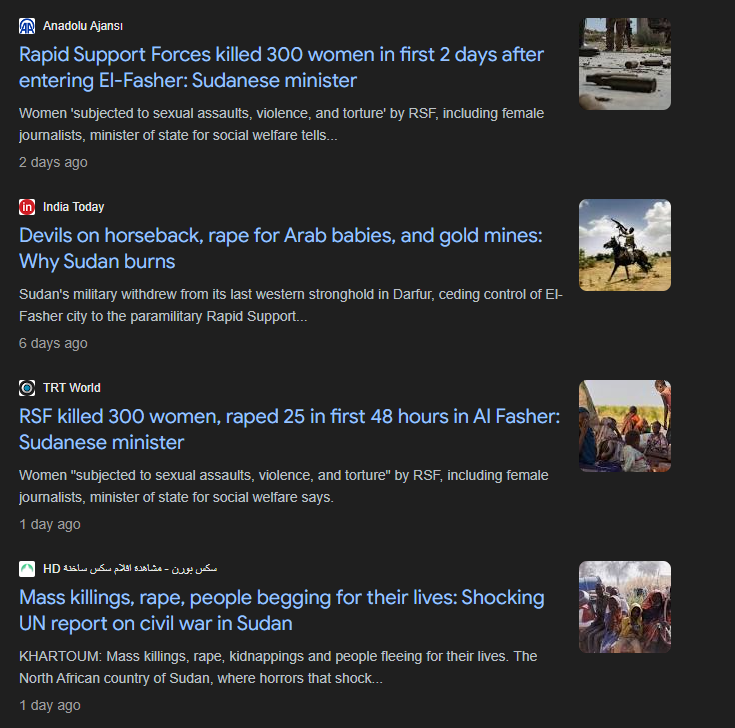Click the horseback rider thumbnail image
This screenshot has width=735, height=728.
[624, 245]
